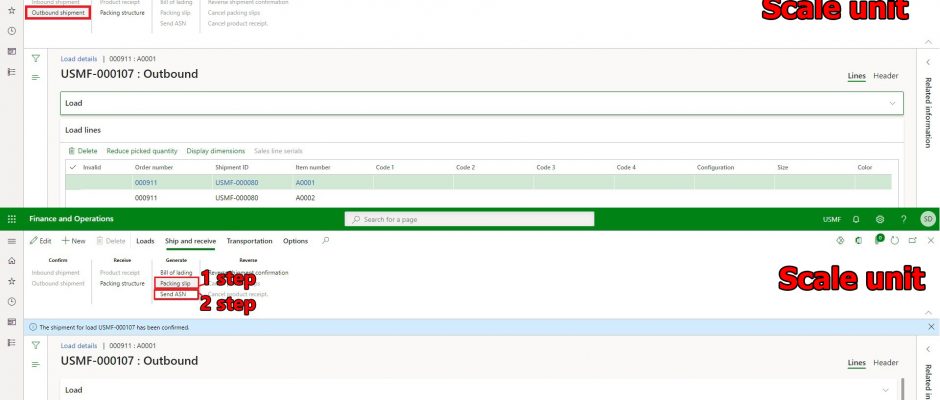Dismiss the shipment confirmed info message

coord(931,327)
